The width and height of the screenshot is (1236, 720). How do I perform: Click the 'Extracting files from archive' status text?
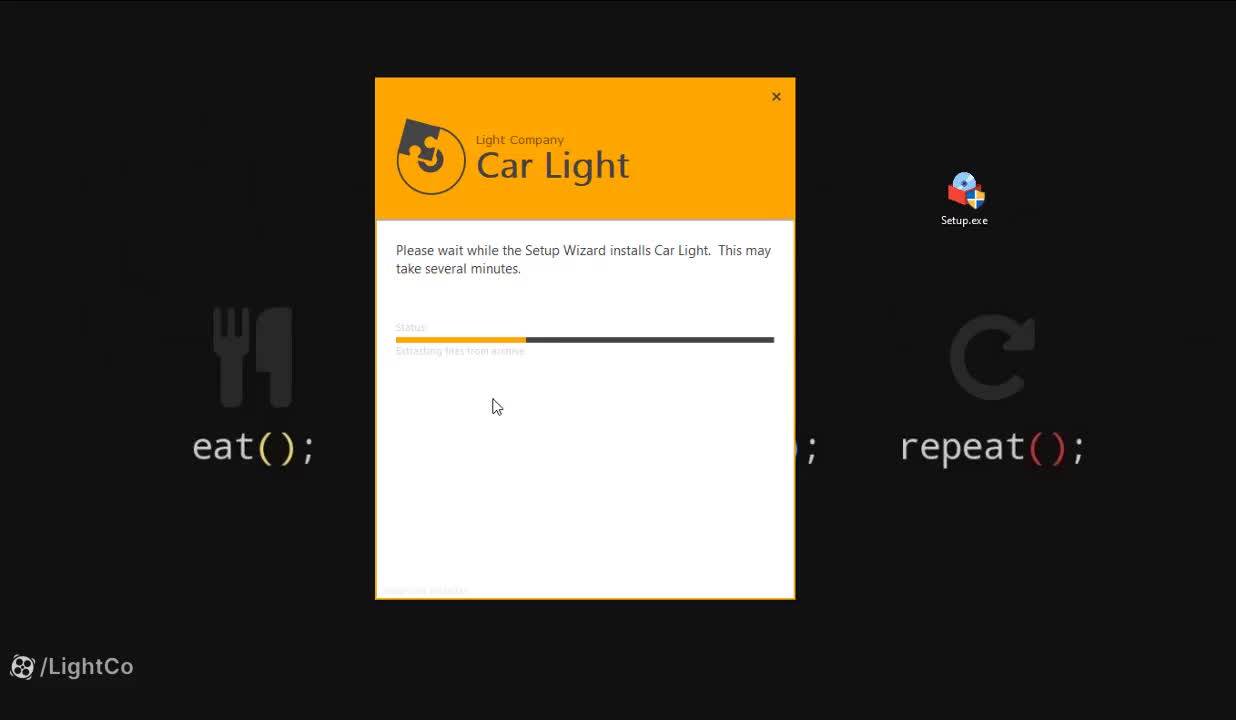[460, 351]
